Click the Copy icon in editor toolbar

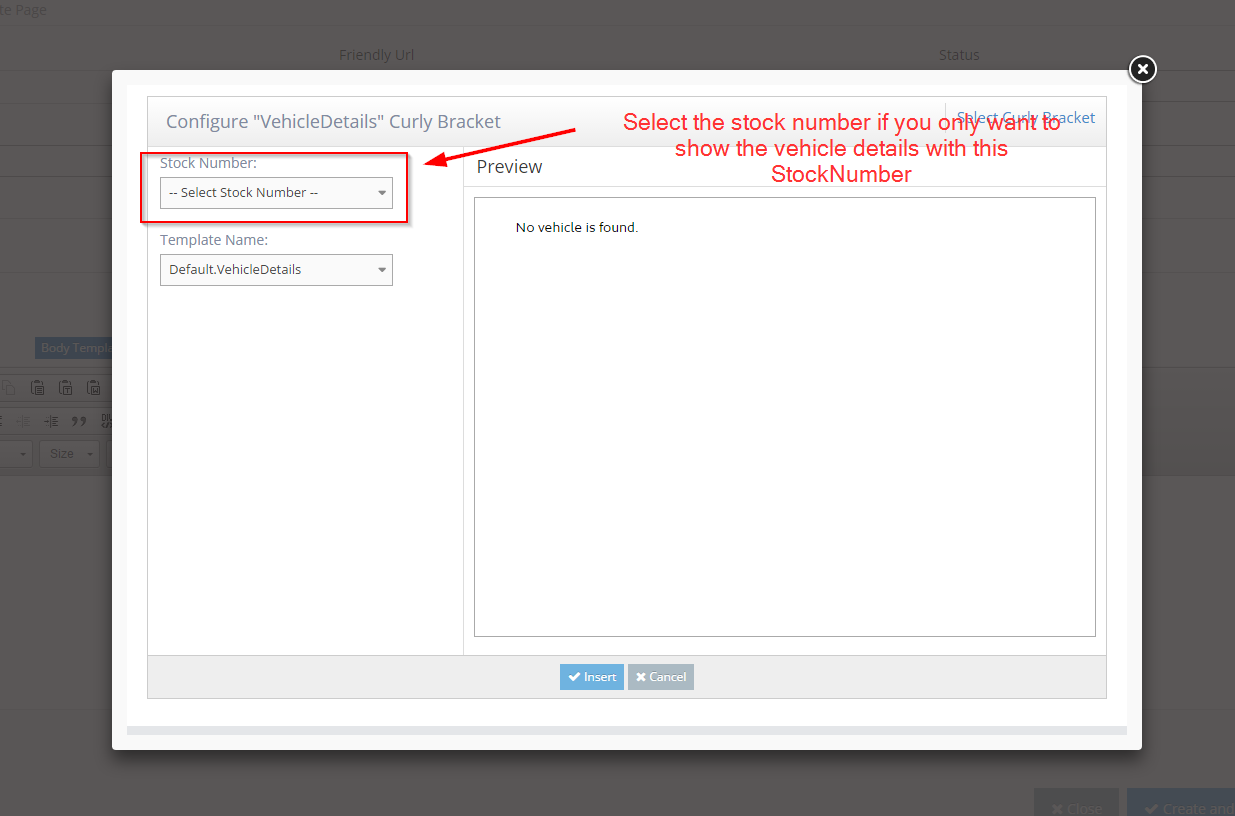click(x=9, y=388)
